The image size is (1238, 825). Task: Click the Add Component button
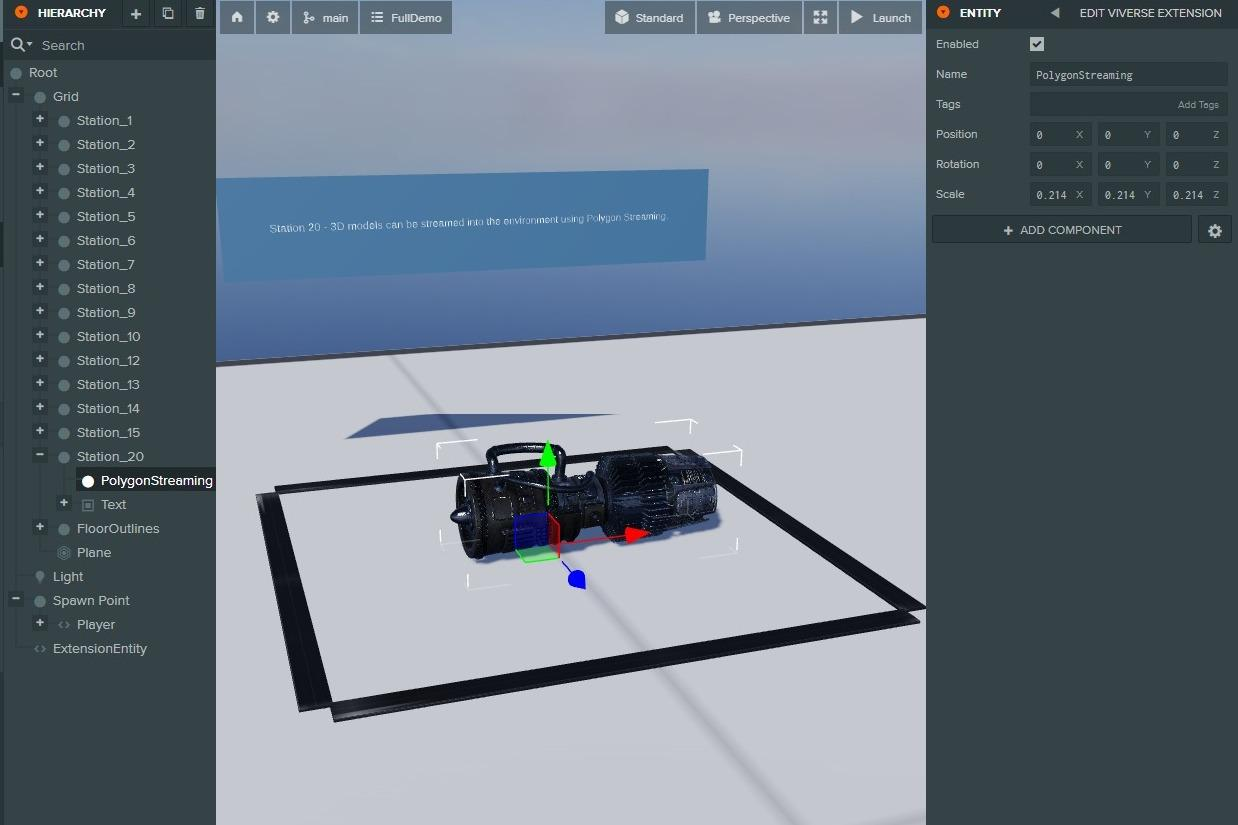click(x=1061, y=230)
